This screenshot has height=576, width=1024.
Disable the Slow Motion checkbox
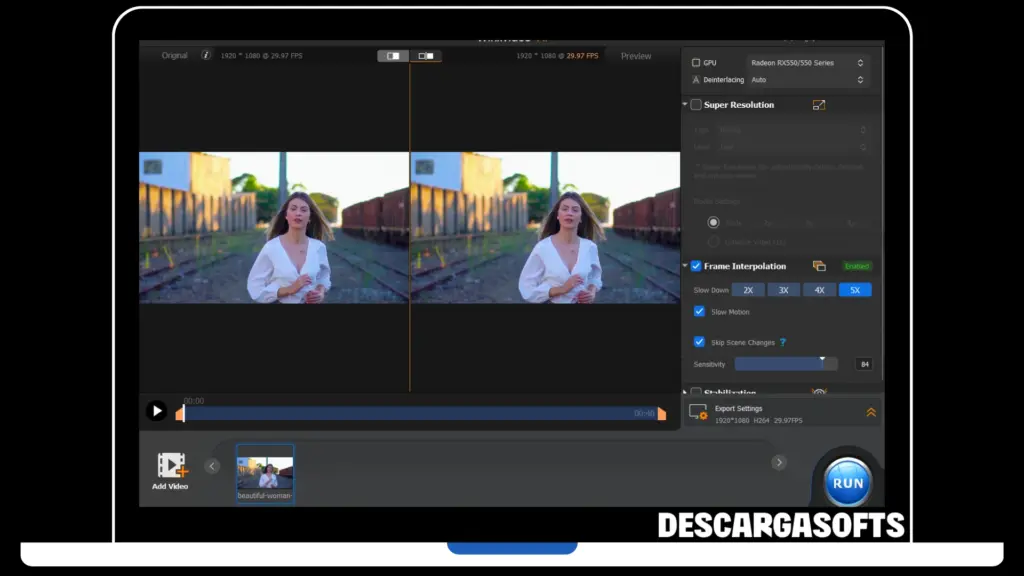click(x=699, y=312)
